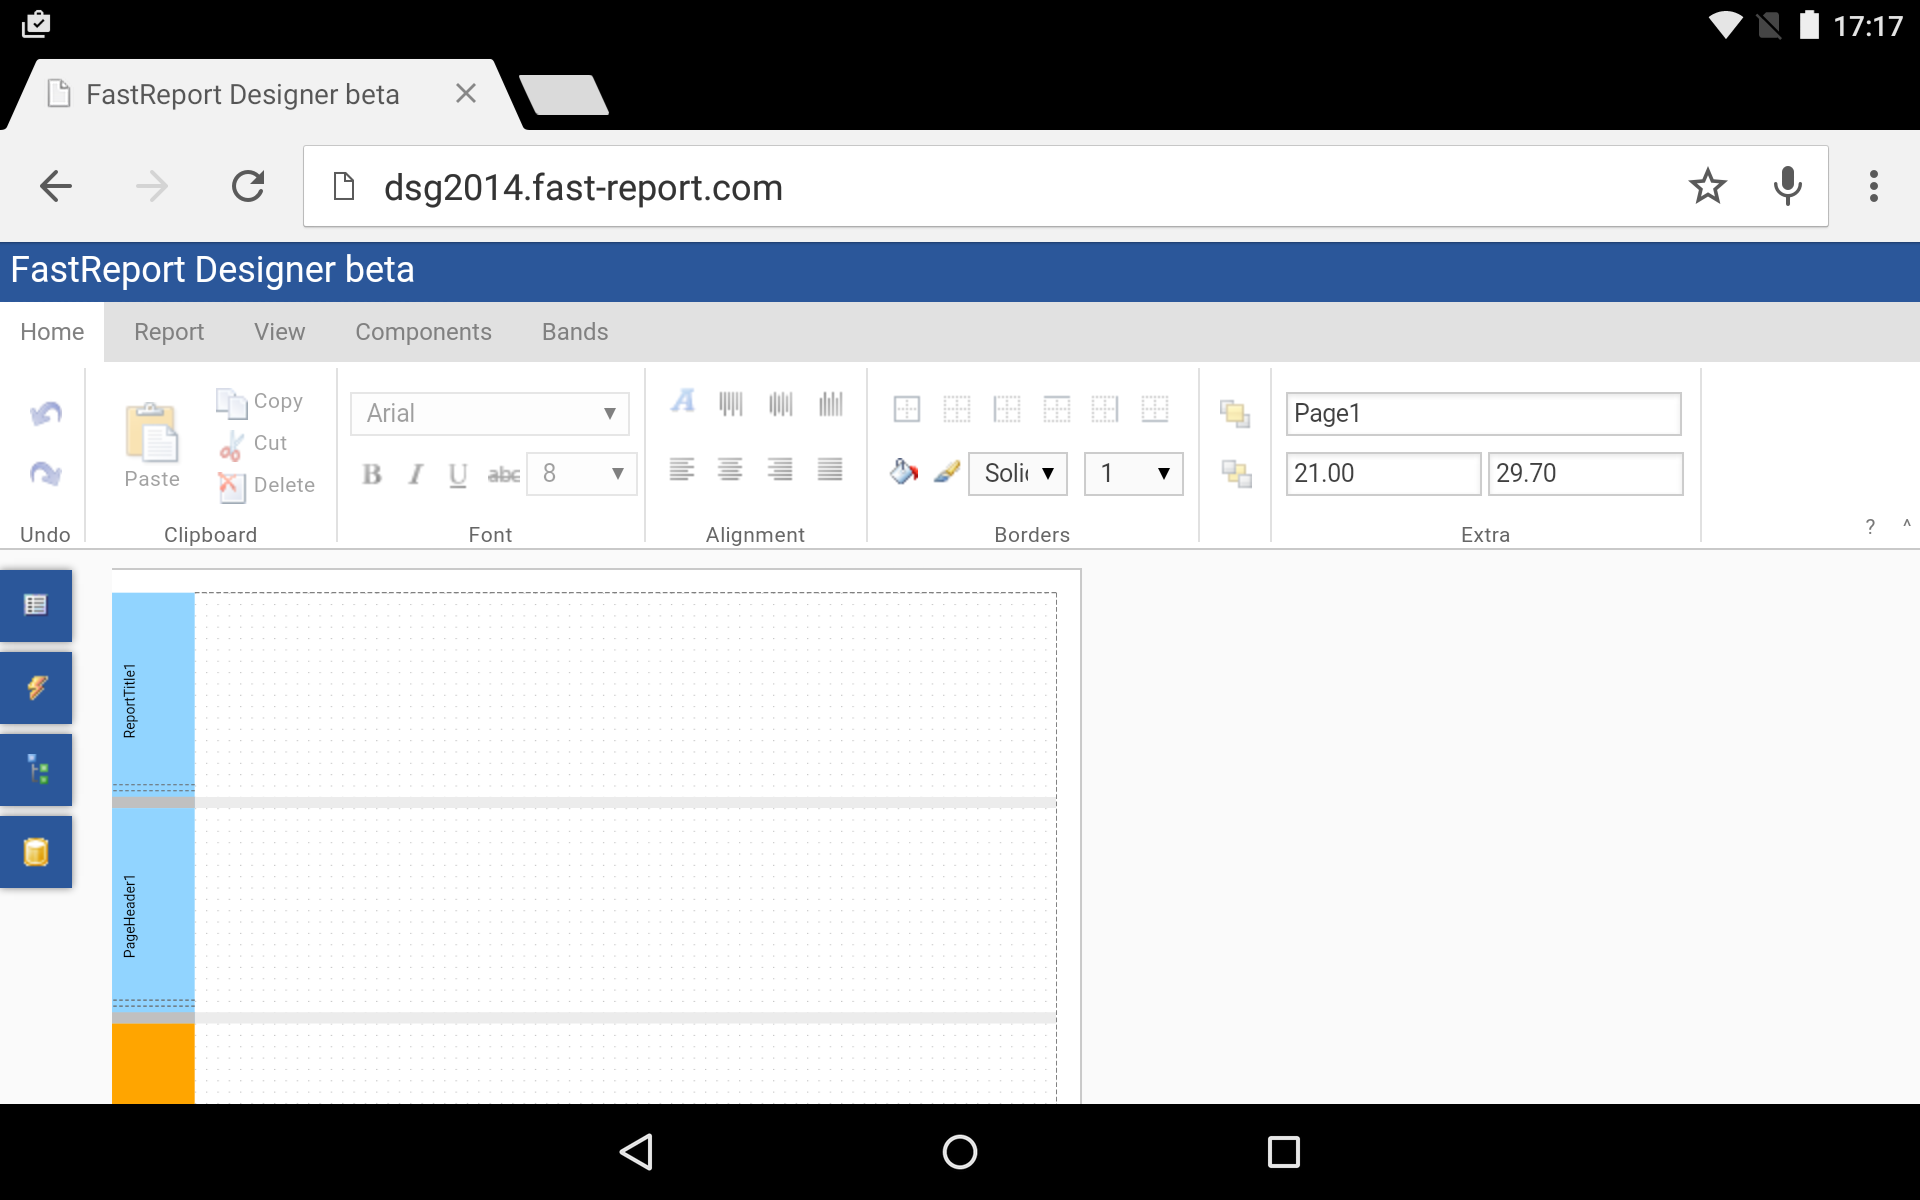Click the text color A icon

click(x=683, y=402)
